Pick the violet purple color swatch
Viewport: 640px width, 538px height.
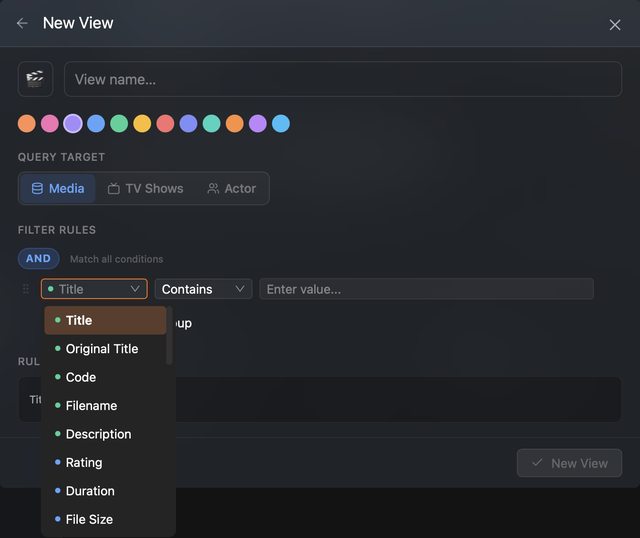tap(258, 124)
